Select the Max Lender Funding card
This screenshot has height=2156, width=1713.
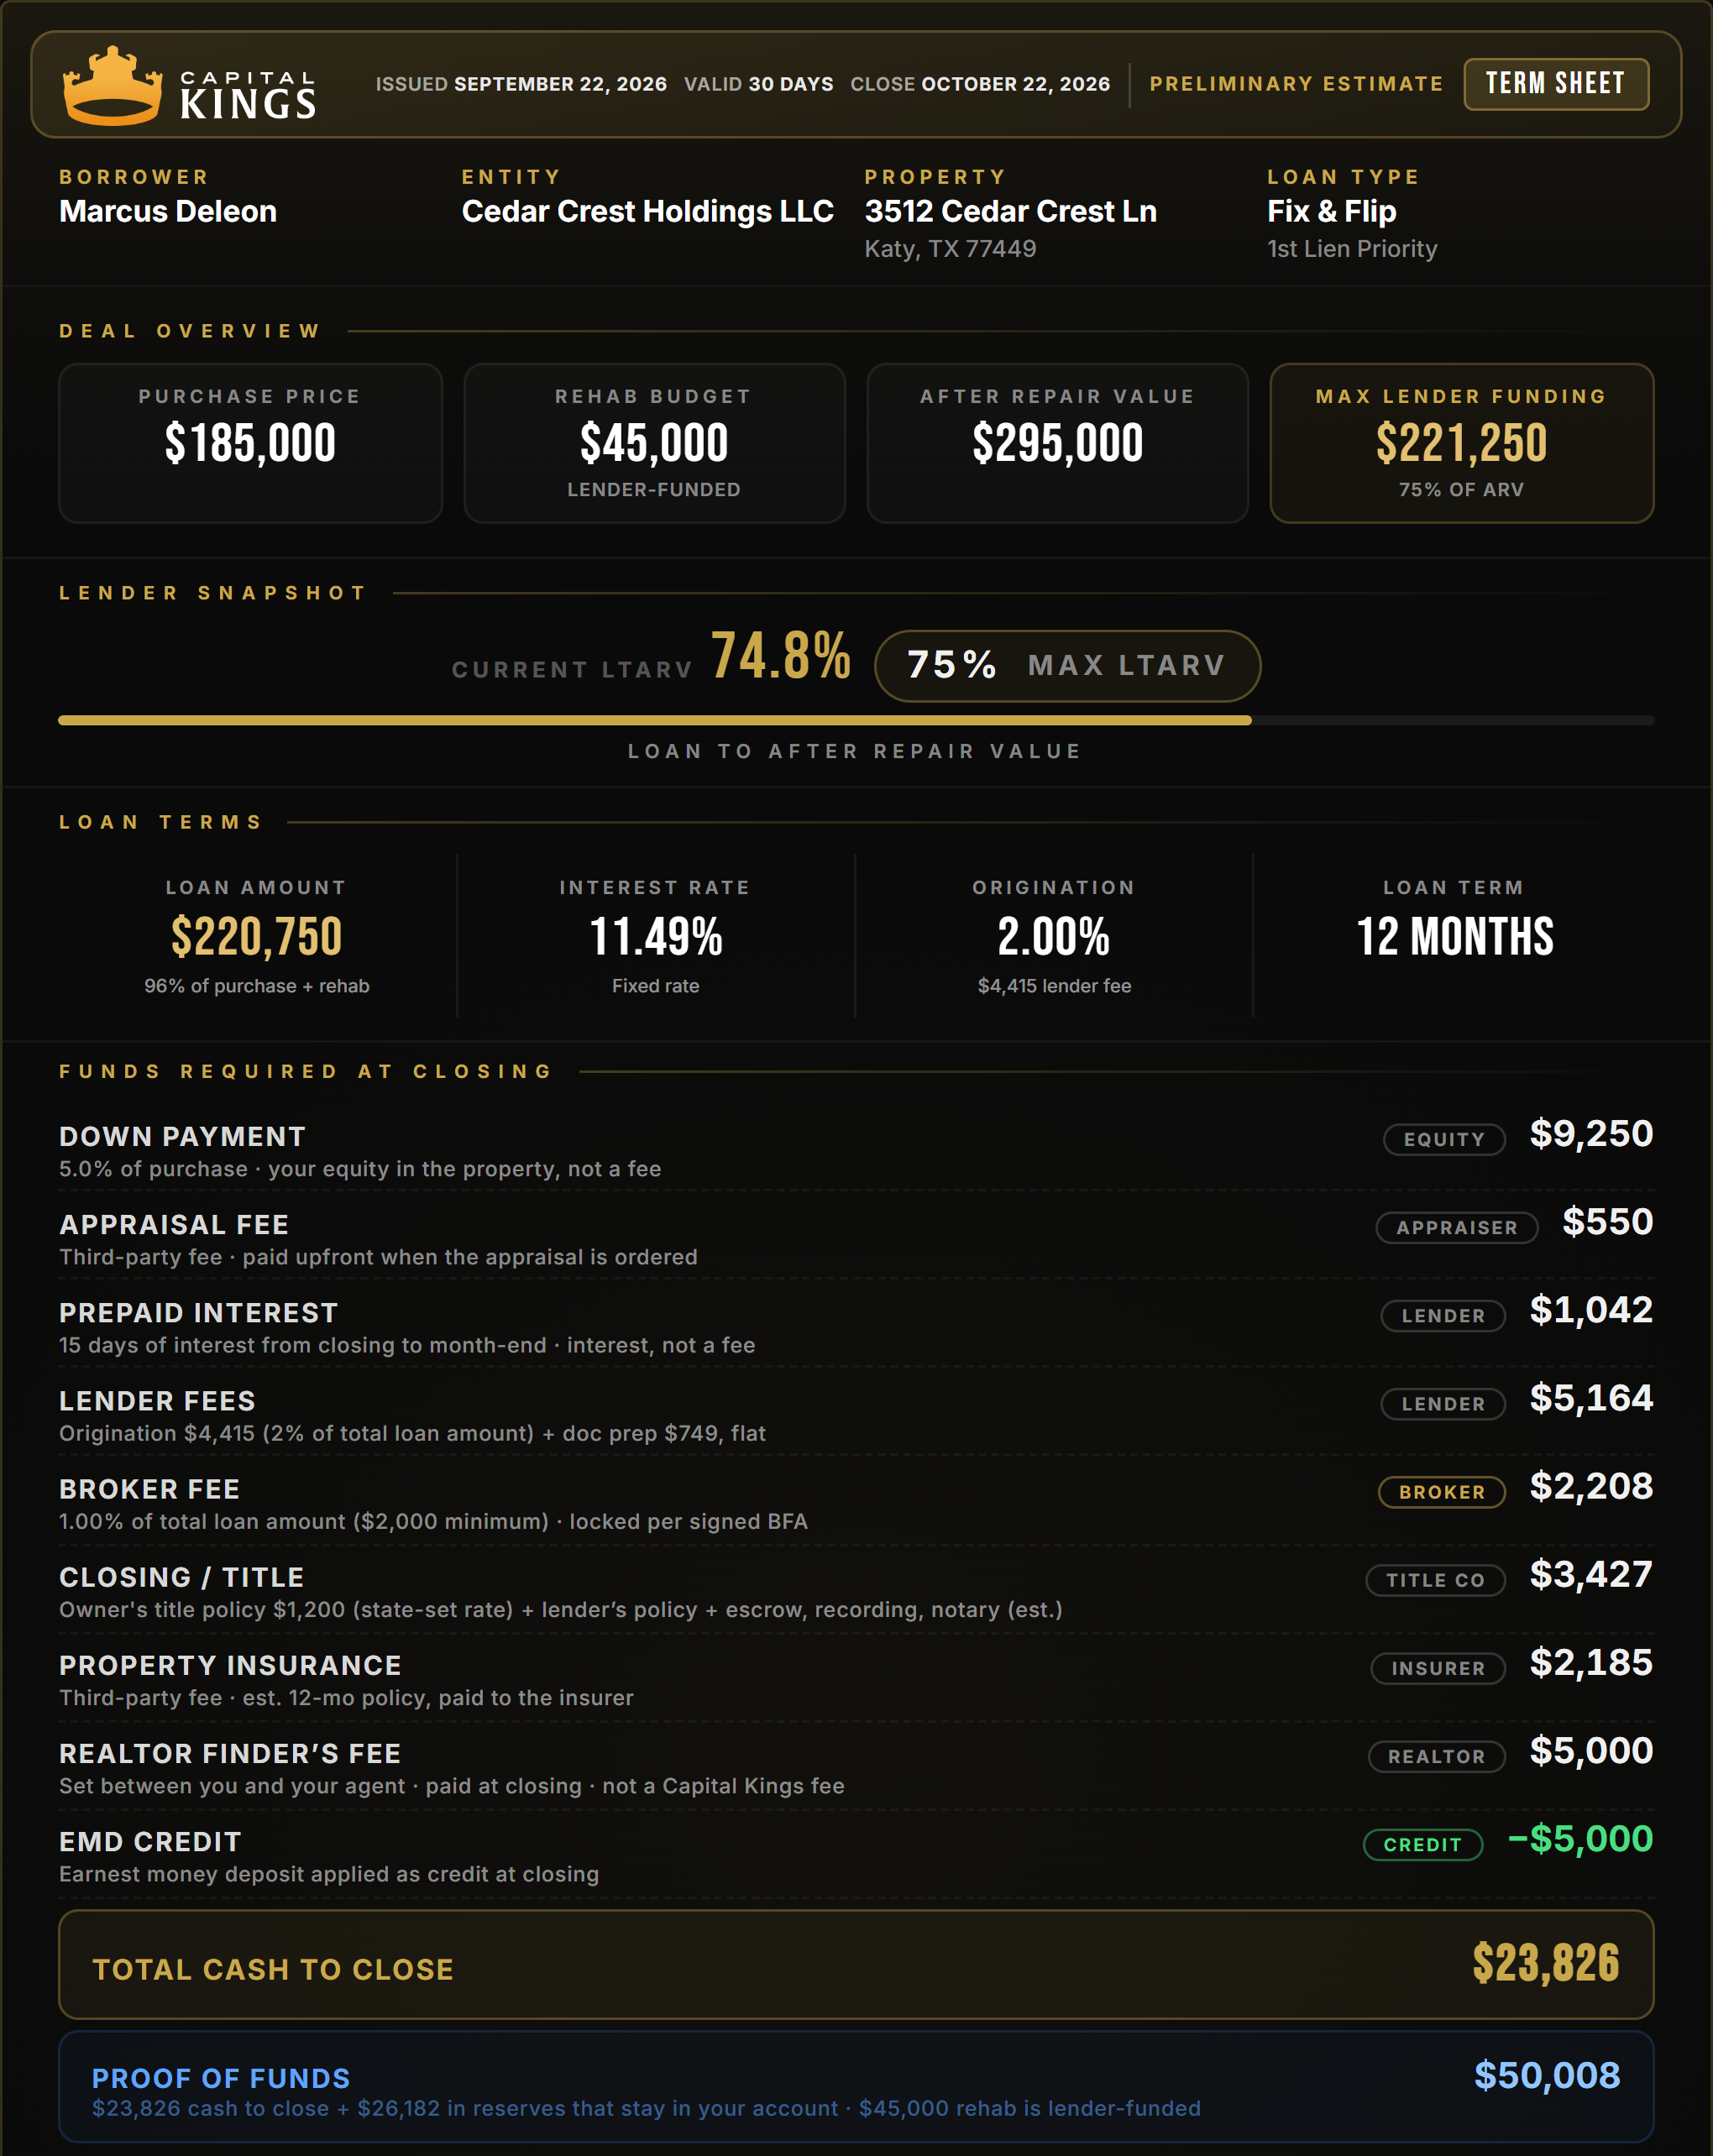coord(1461,443)
